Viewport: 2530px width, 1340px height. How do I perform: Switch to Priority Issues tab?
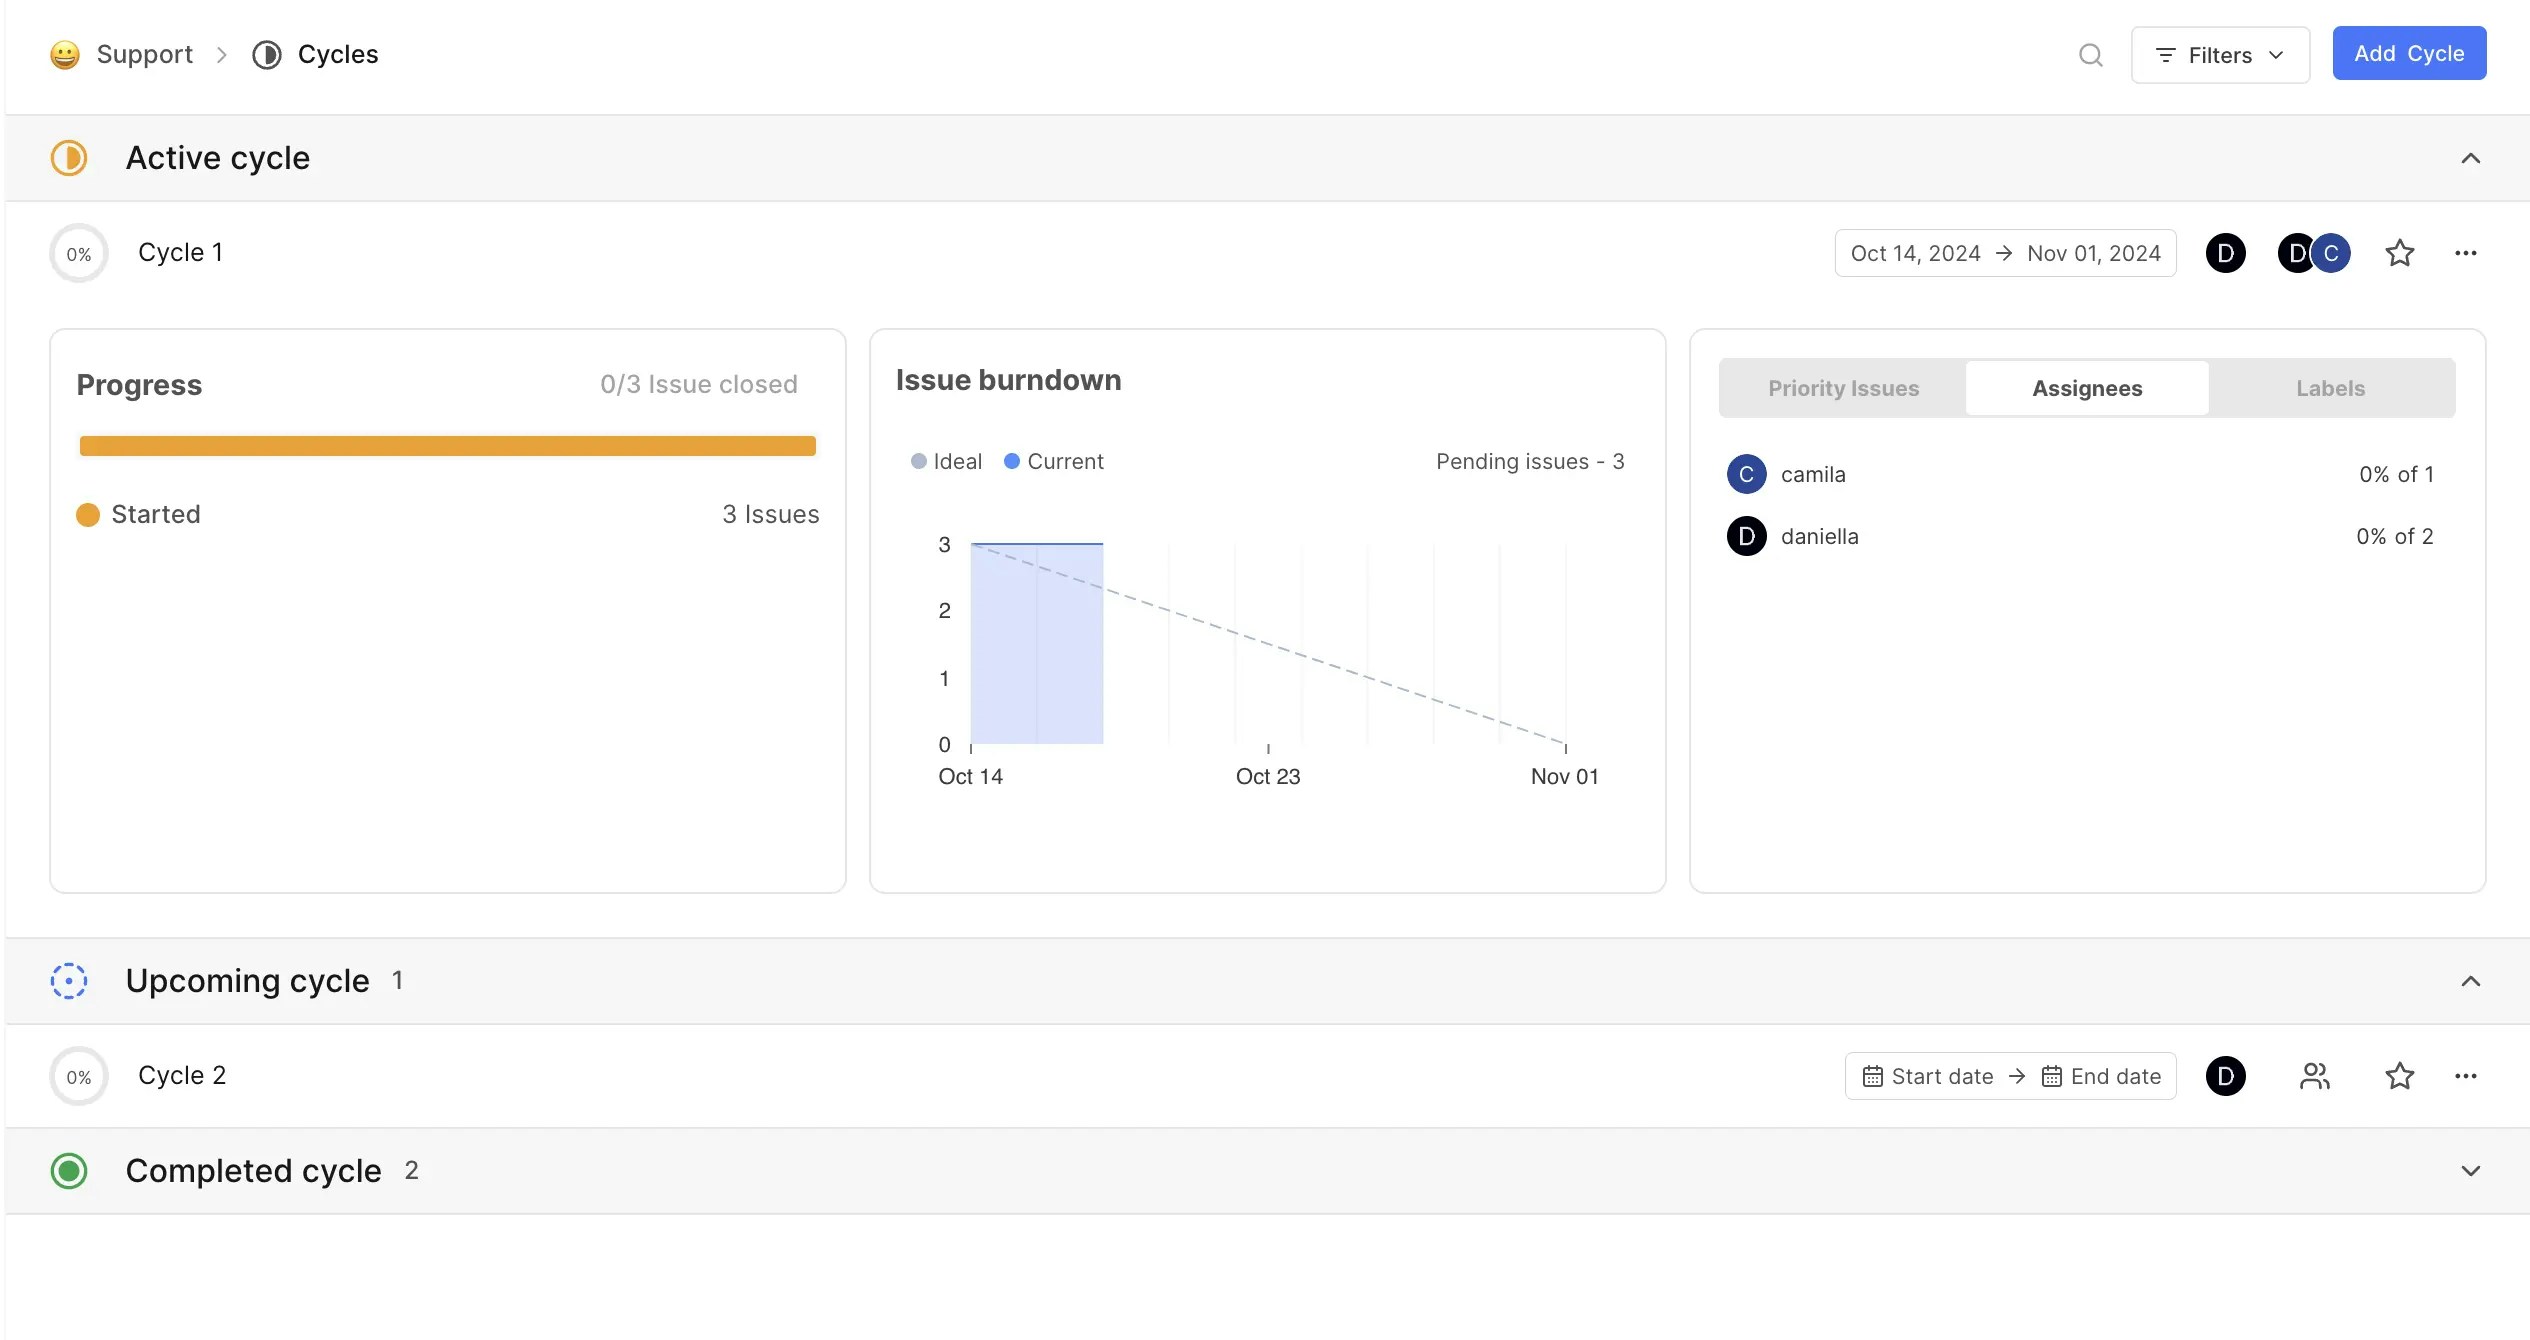(1843, 388)
